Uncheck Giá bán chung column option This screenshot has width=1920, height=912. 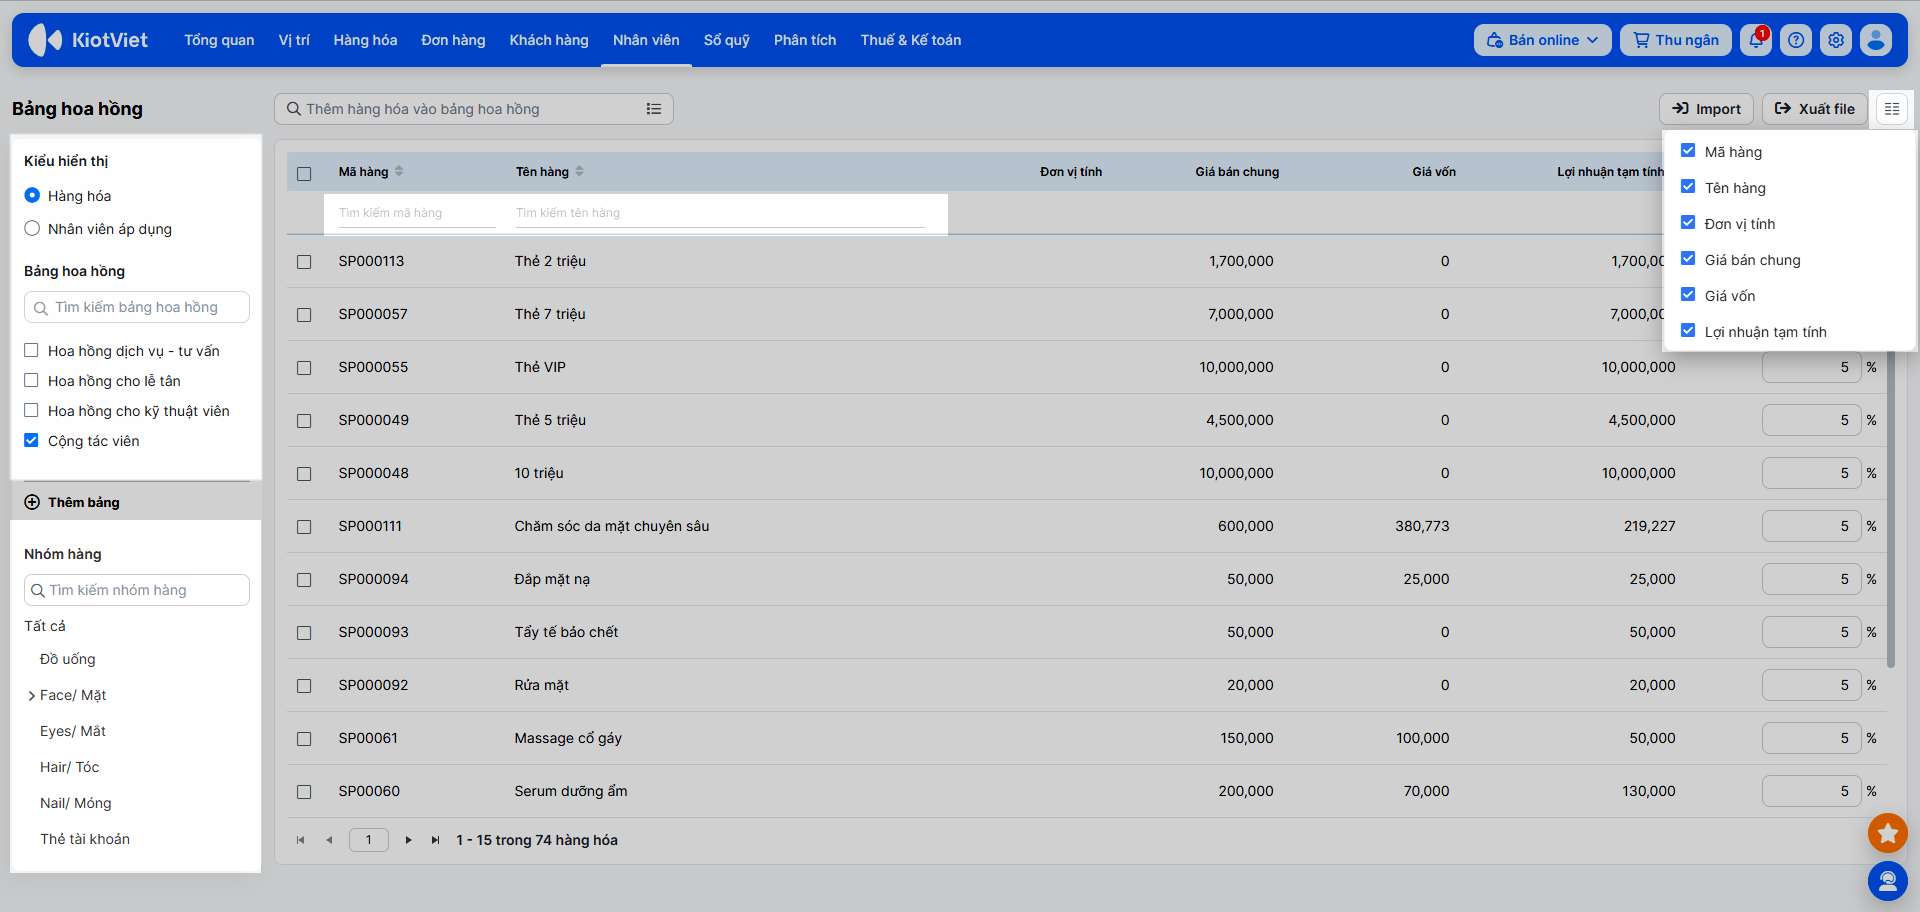click(1688, 258)
